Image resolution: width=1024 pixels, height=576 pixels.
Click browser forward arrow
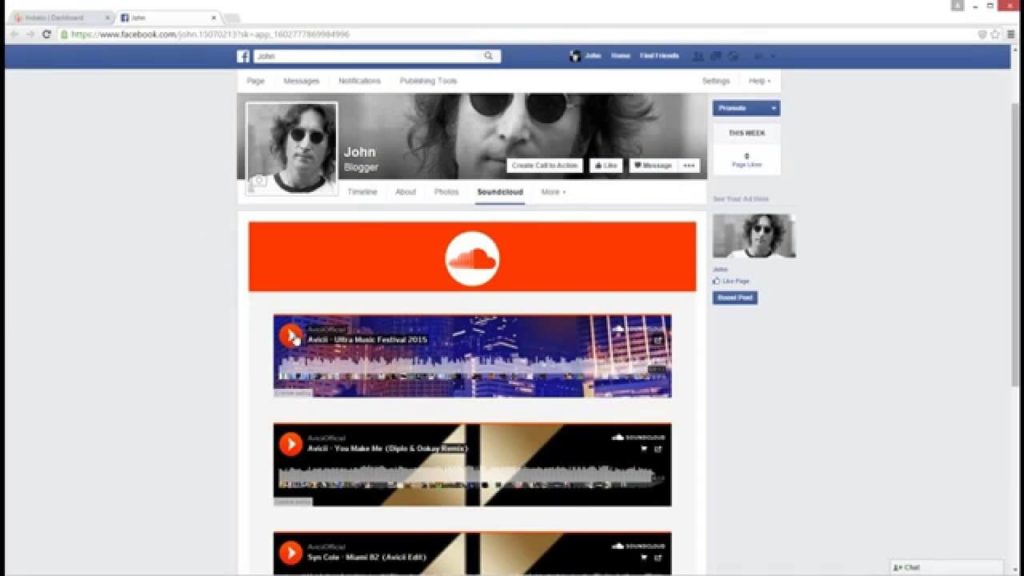[x=30, y=34]
